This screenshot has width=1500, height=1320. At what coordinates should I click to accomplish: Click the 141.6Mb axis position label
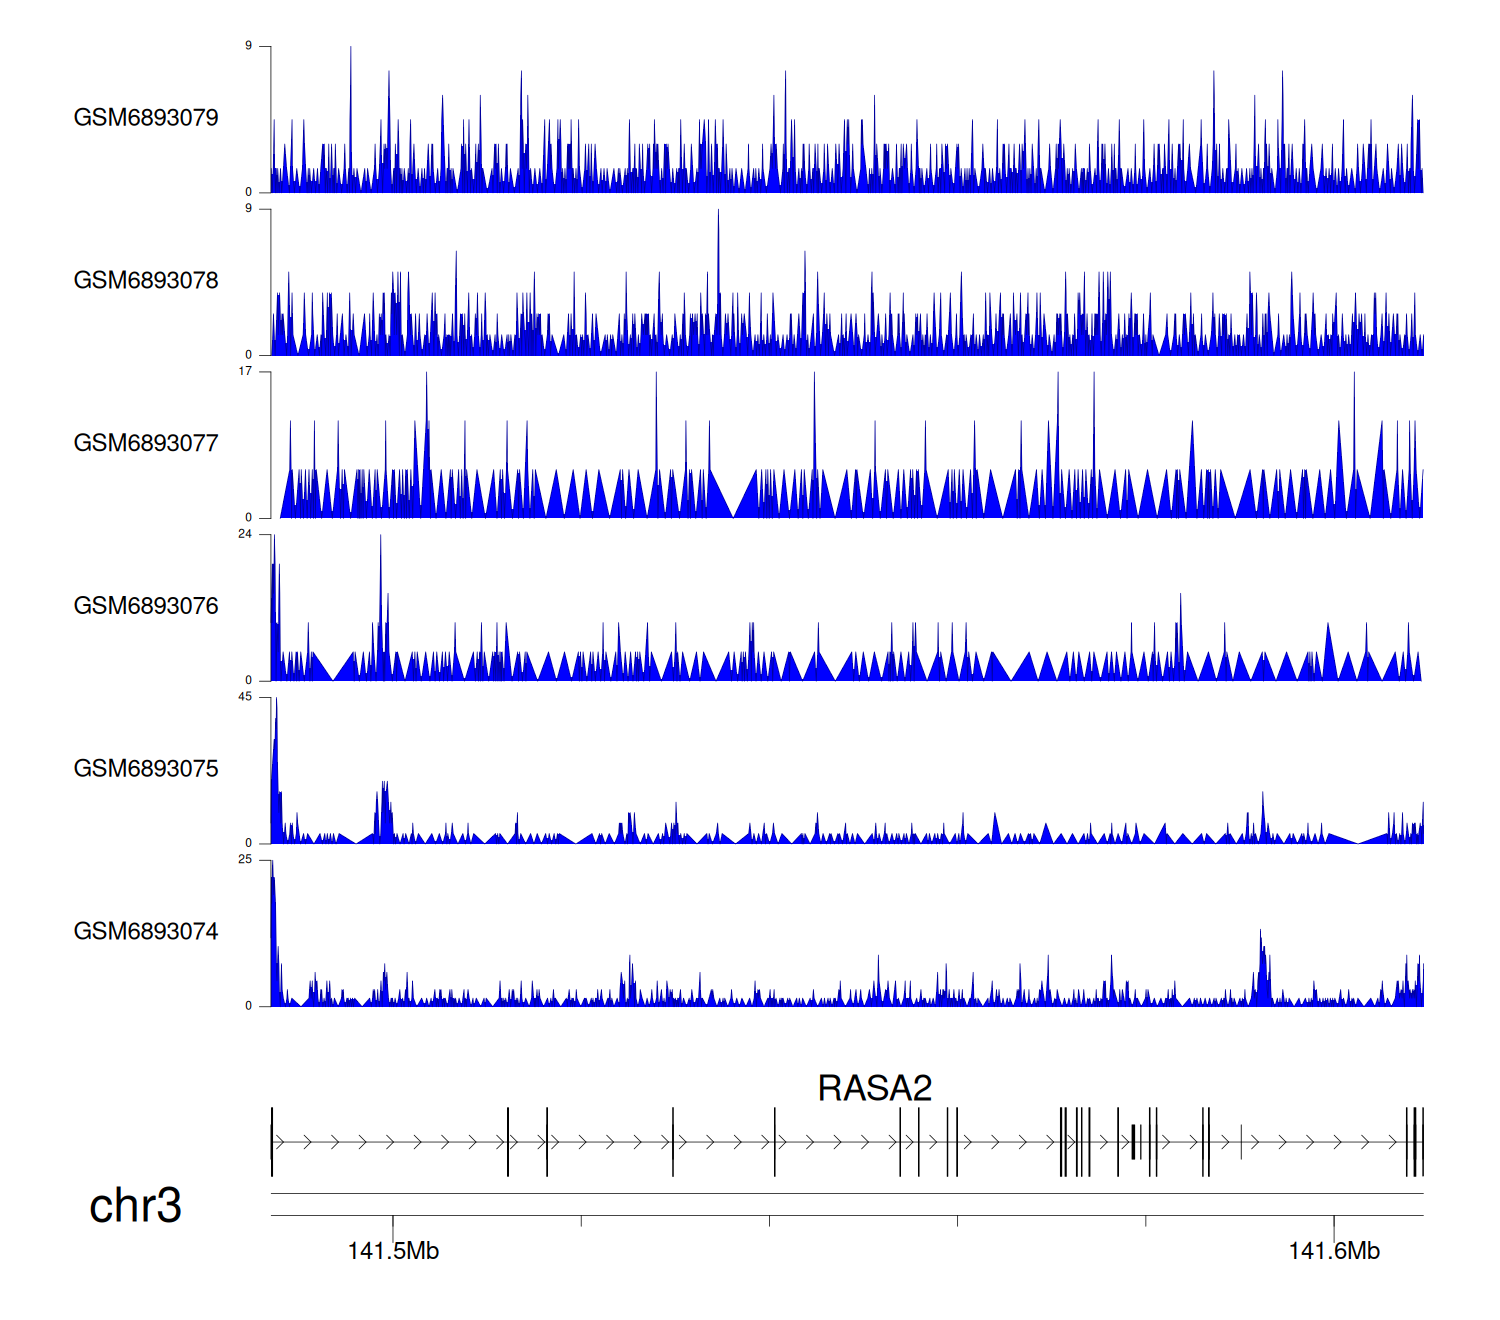1334,1251
